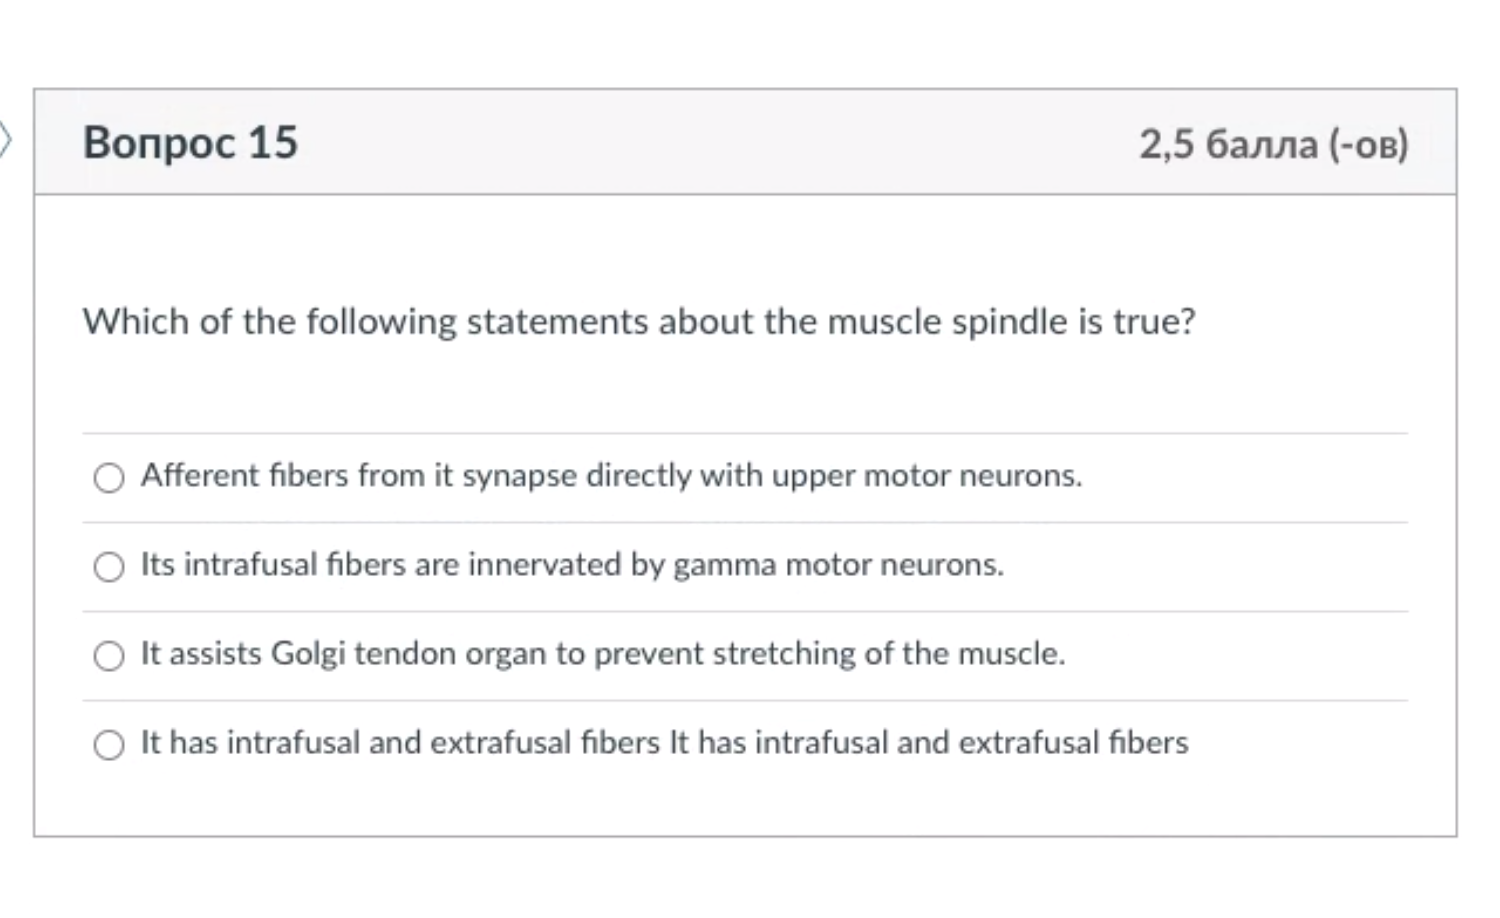1500x918 pixels.
Task: Click the '2,5 балла (-ов)' points label
Action: tap(1273, 144)
